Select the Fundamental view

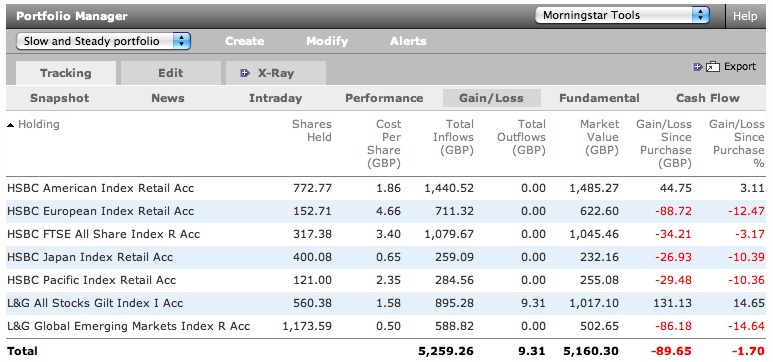[599, 98]
